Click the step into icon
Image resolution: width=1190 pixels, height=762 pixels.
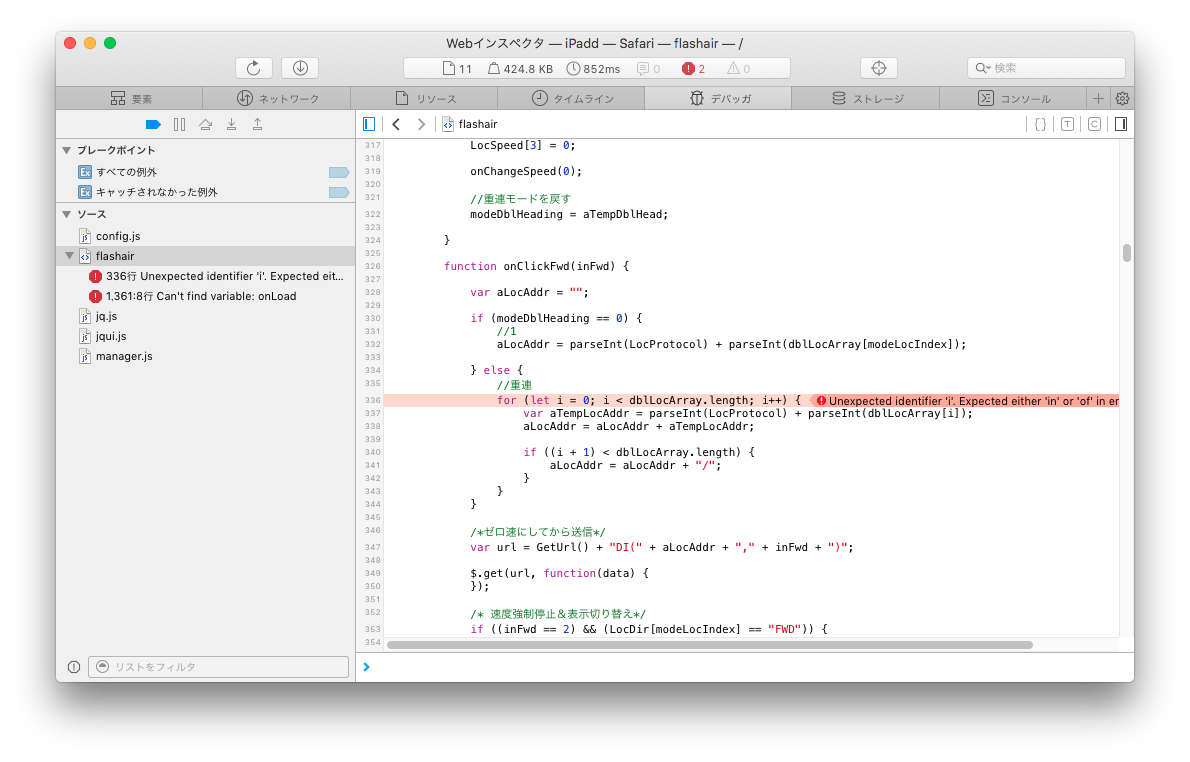pos(231,124)
